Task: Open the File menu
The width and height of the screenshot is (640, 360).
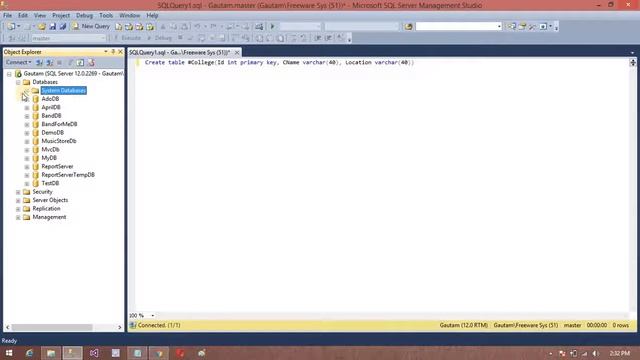Action: 7,15
